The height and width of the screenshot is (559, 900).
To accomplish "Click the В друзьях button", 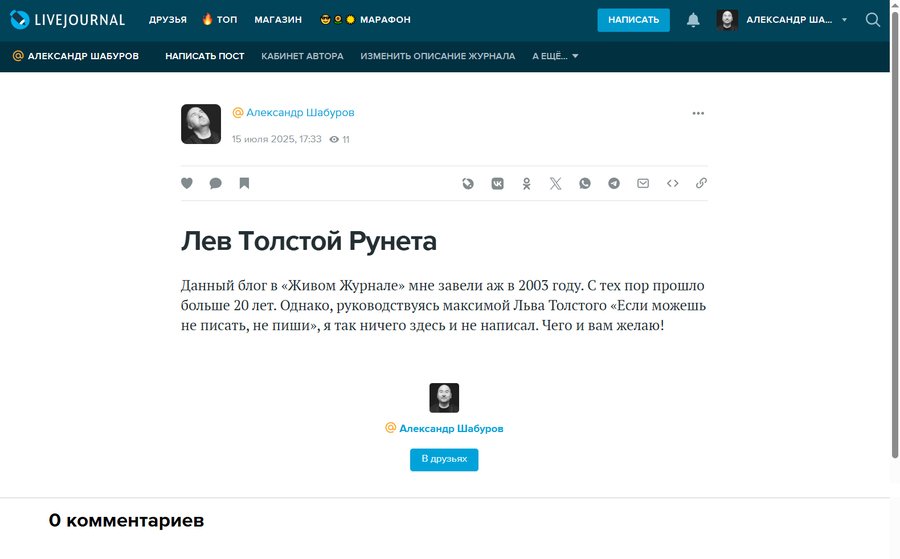I will point(444,459).
